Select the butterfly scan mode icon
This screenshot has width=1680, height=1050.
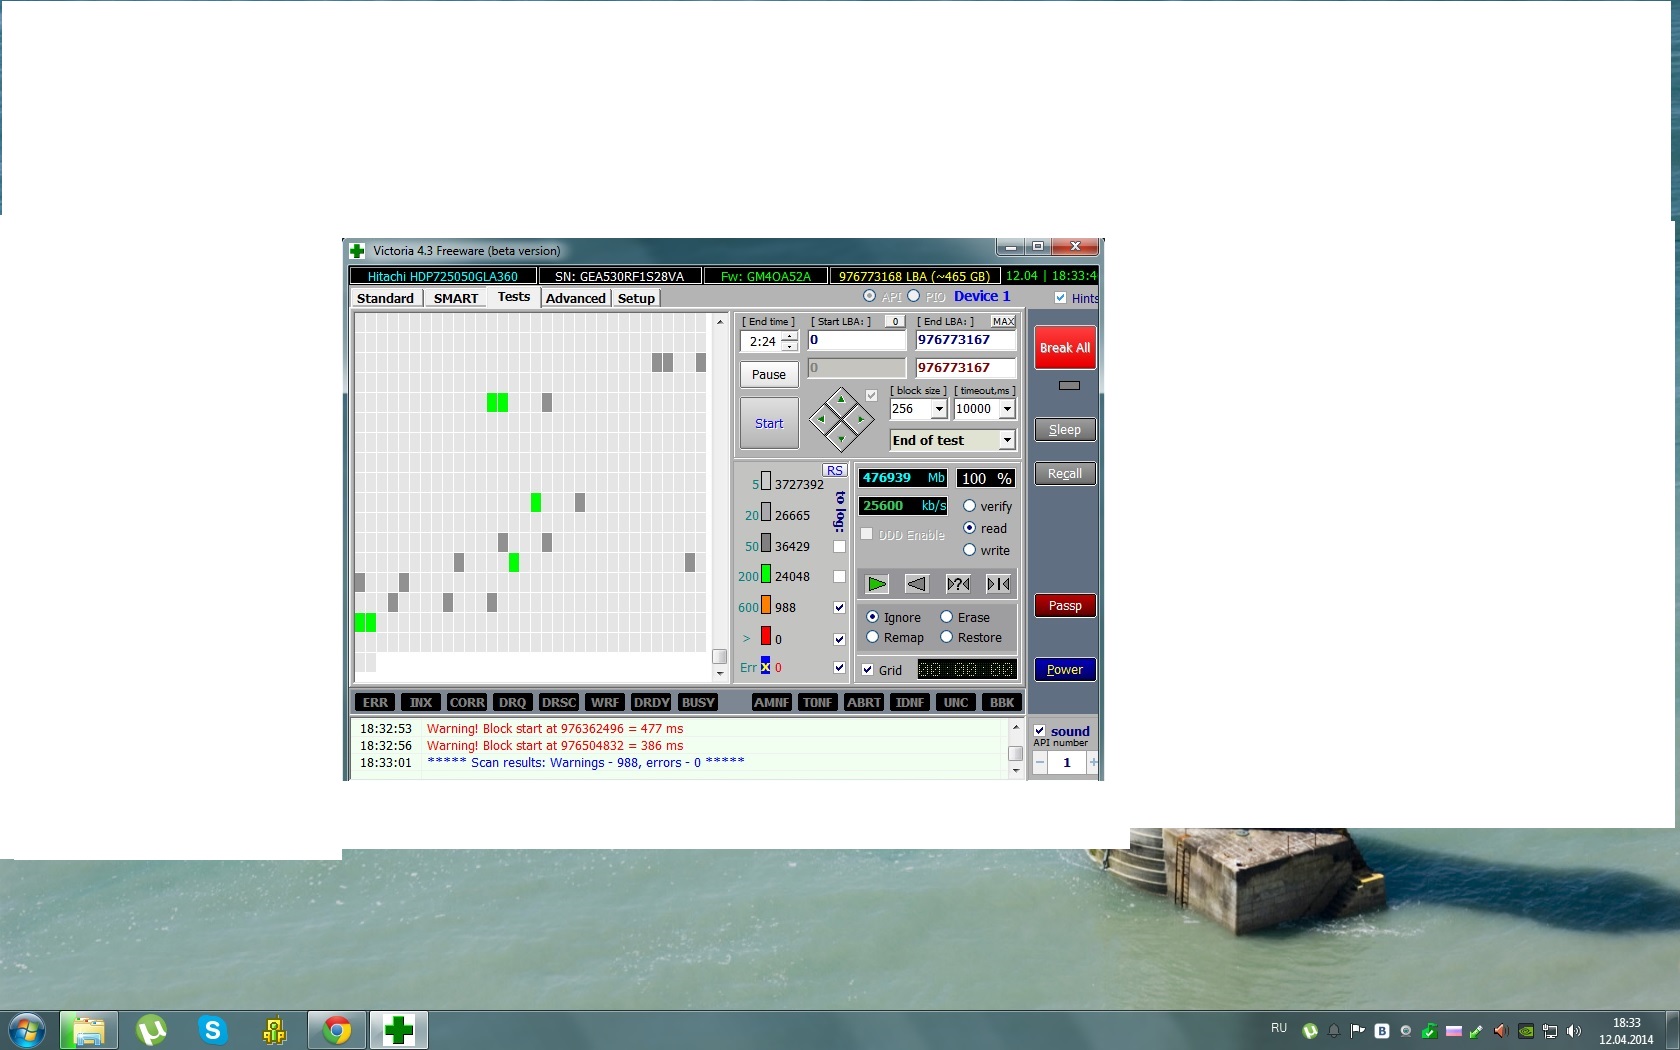998,584
